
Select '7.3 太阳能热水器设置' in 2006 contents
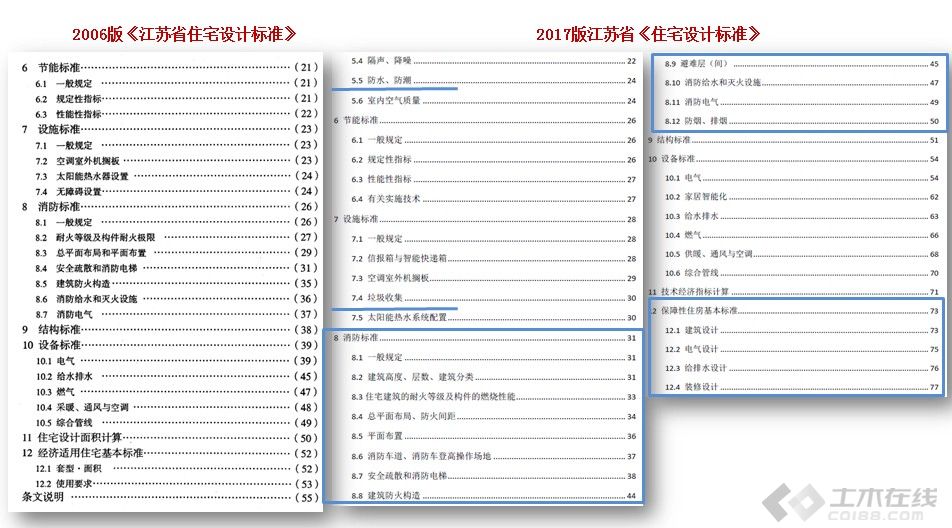click(82, 176)
